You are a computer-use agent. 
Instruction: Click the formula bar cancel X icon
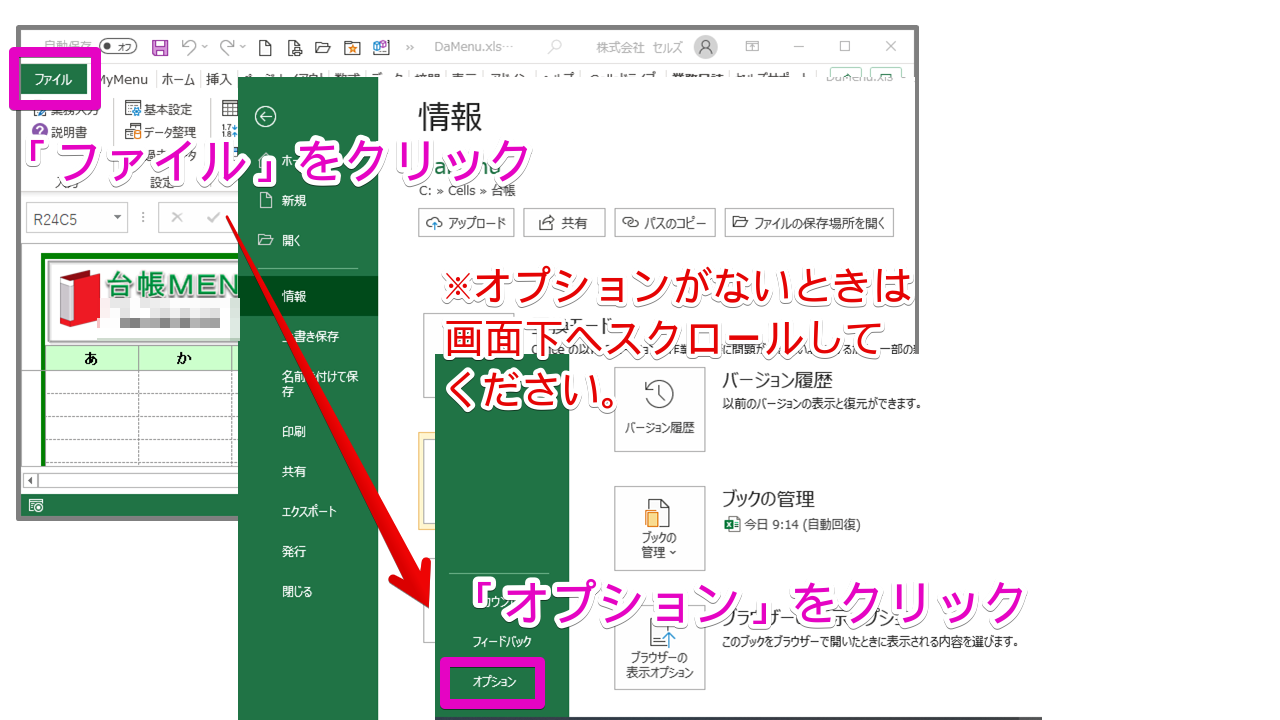pos(177,217)
